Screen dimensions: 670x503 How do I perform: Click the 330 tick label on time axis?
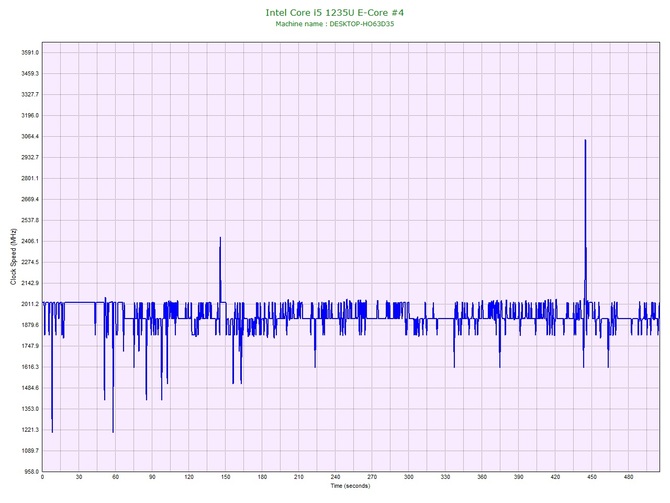(446, 477)
